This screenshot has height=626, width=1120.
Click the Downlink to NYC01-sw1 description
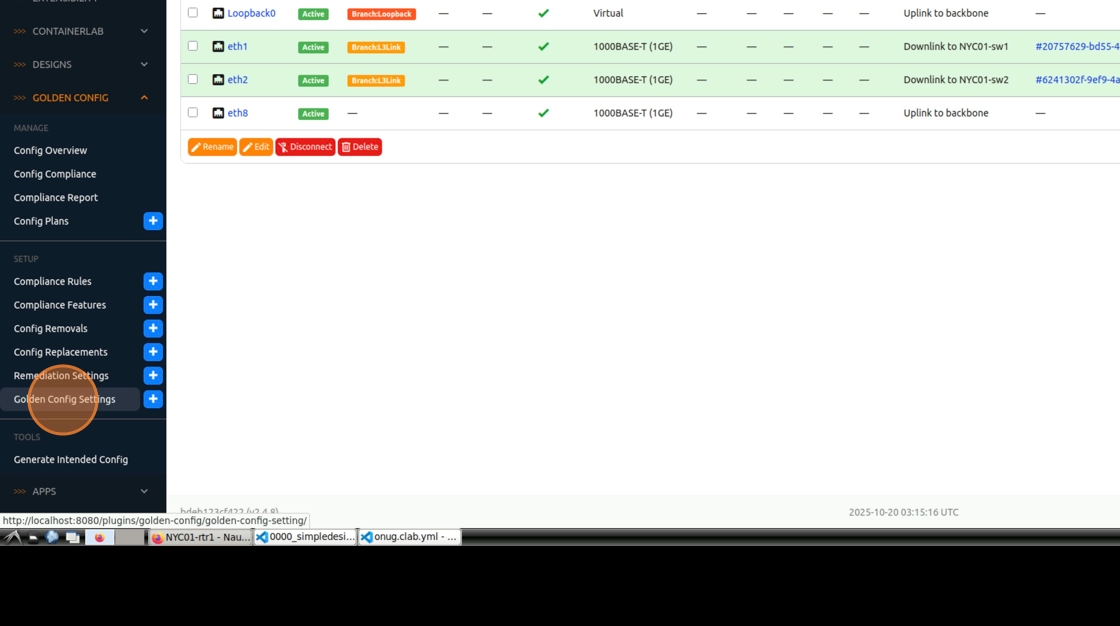pos(956,46)
